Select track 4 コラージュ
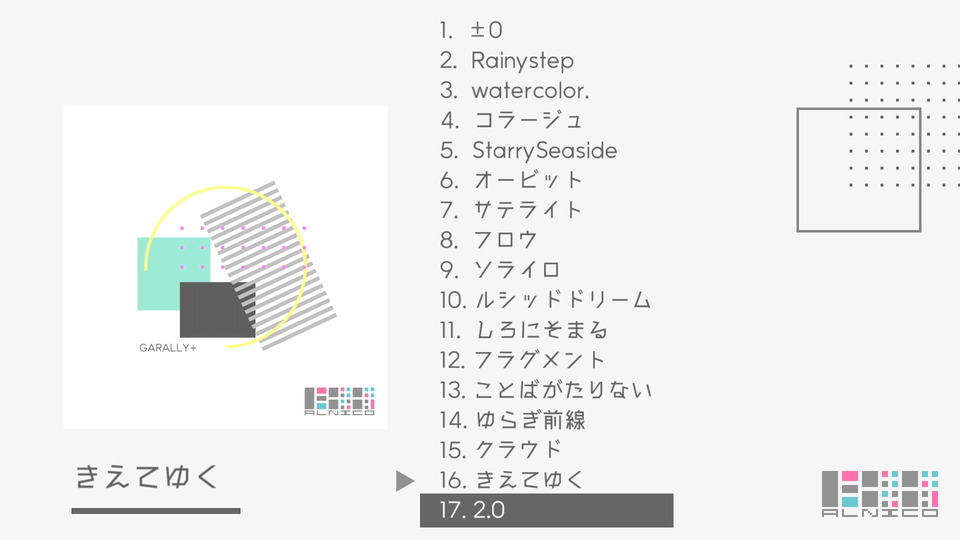 click(x=511, y=120)
